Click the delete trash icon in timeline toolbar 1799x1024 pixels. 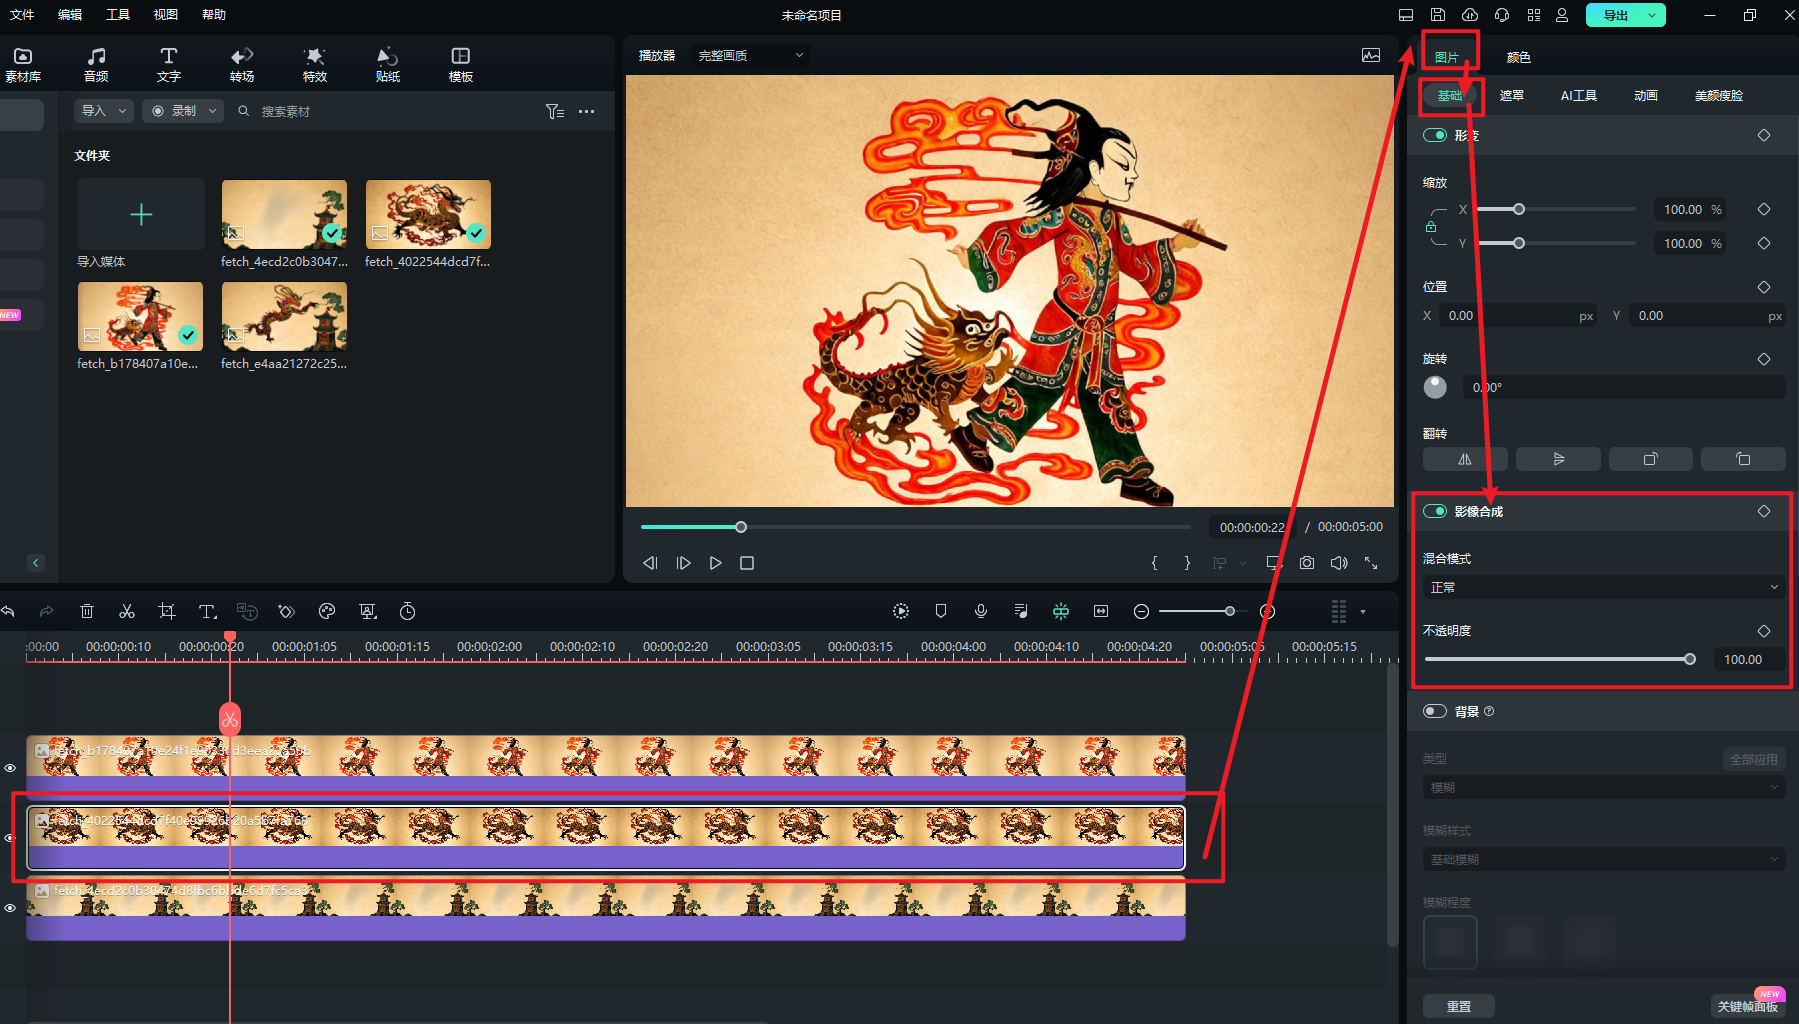pos(87,611)
